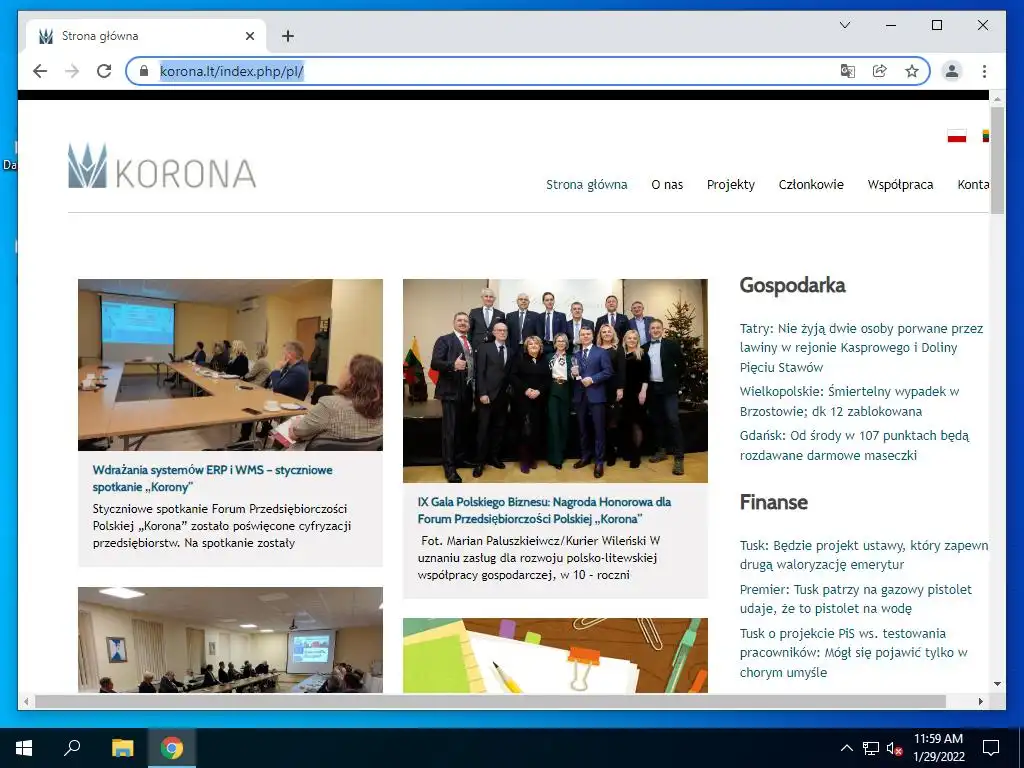This screenshot has height=768, width=1024.
Task: Click the browser forward arrow
Action: [72, 71]
